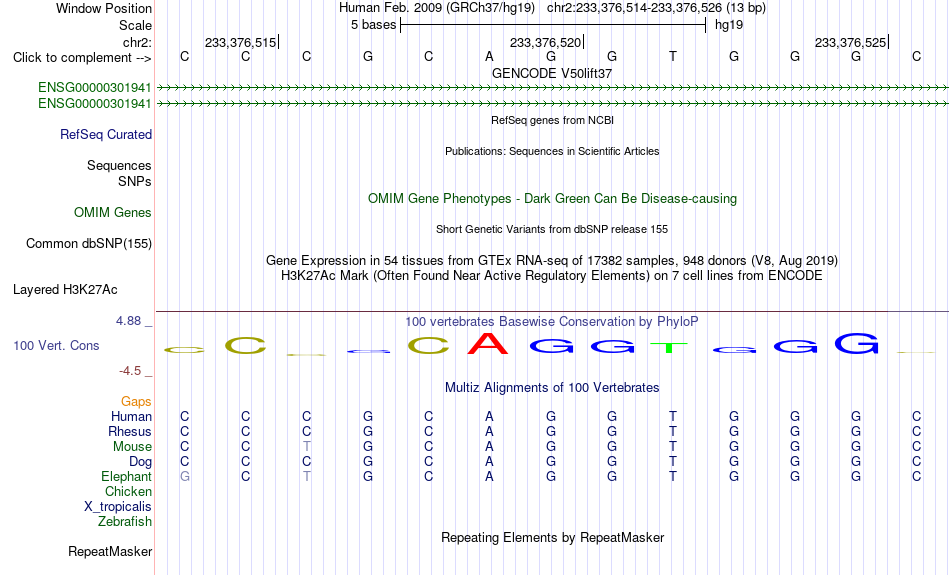The image size is (950, 575).
Task: Click 'Publications: Sequences in Scientific Articles' title
Action: click(x=552, y=151)
